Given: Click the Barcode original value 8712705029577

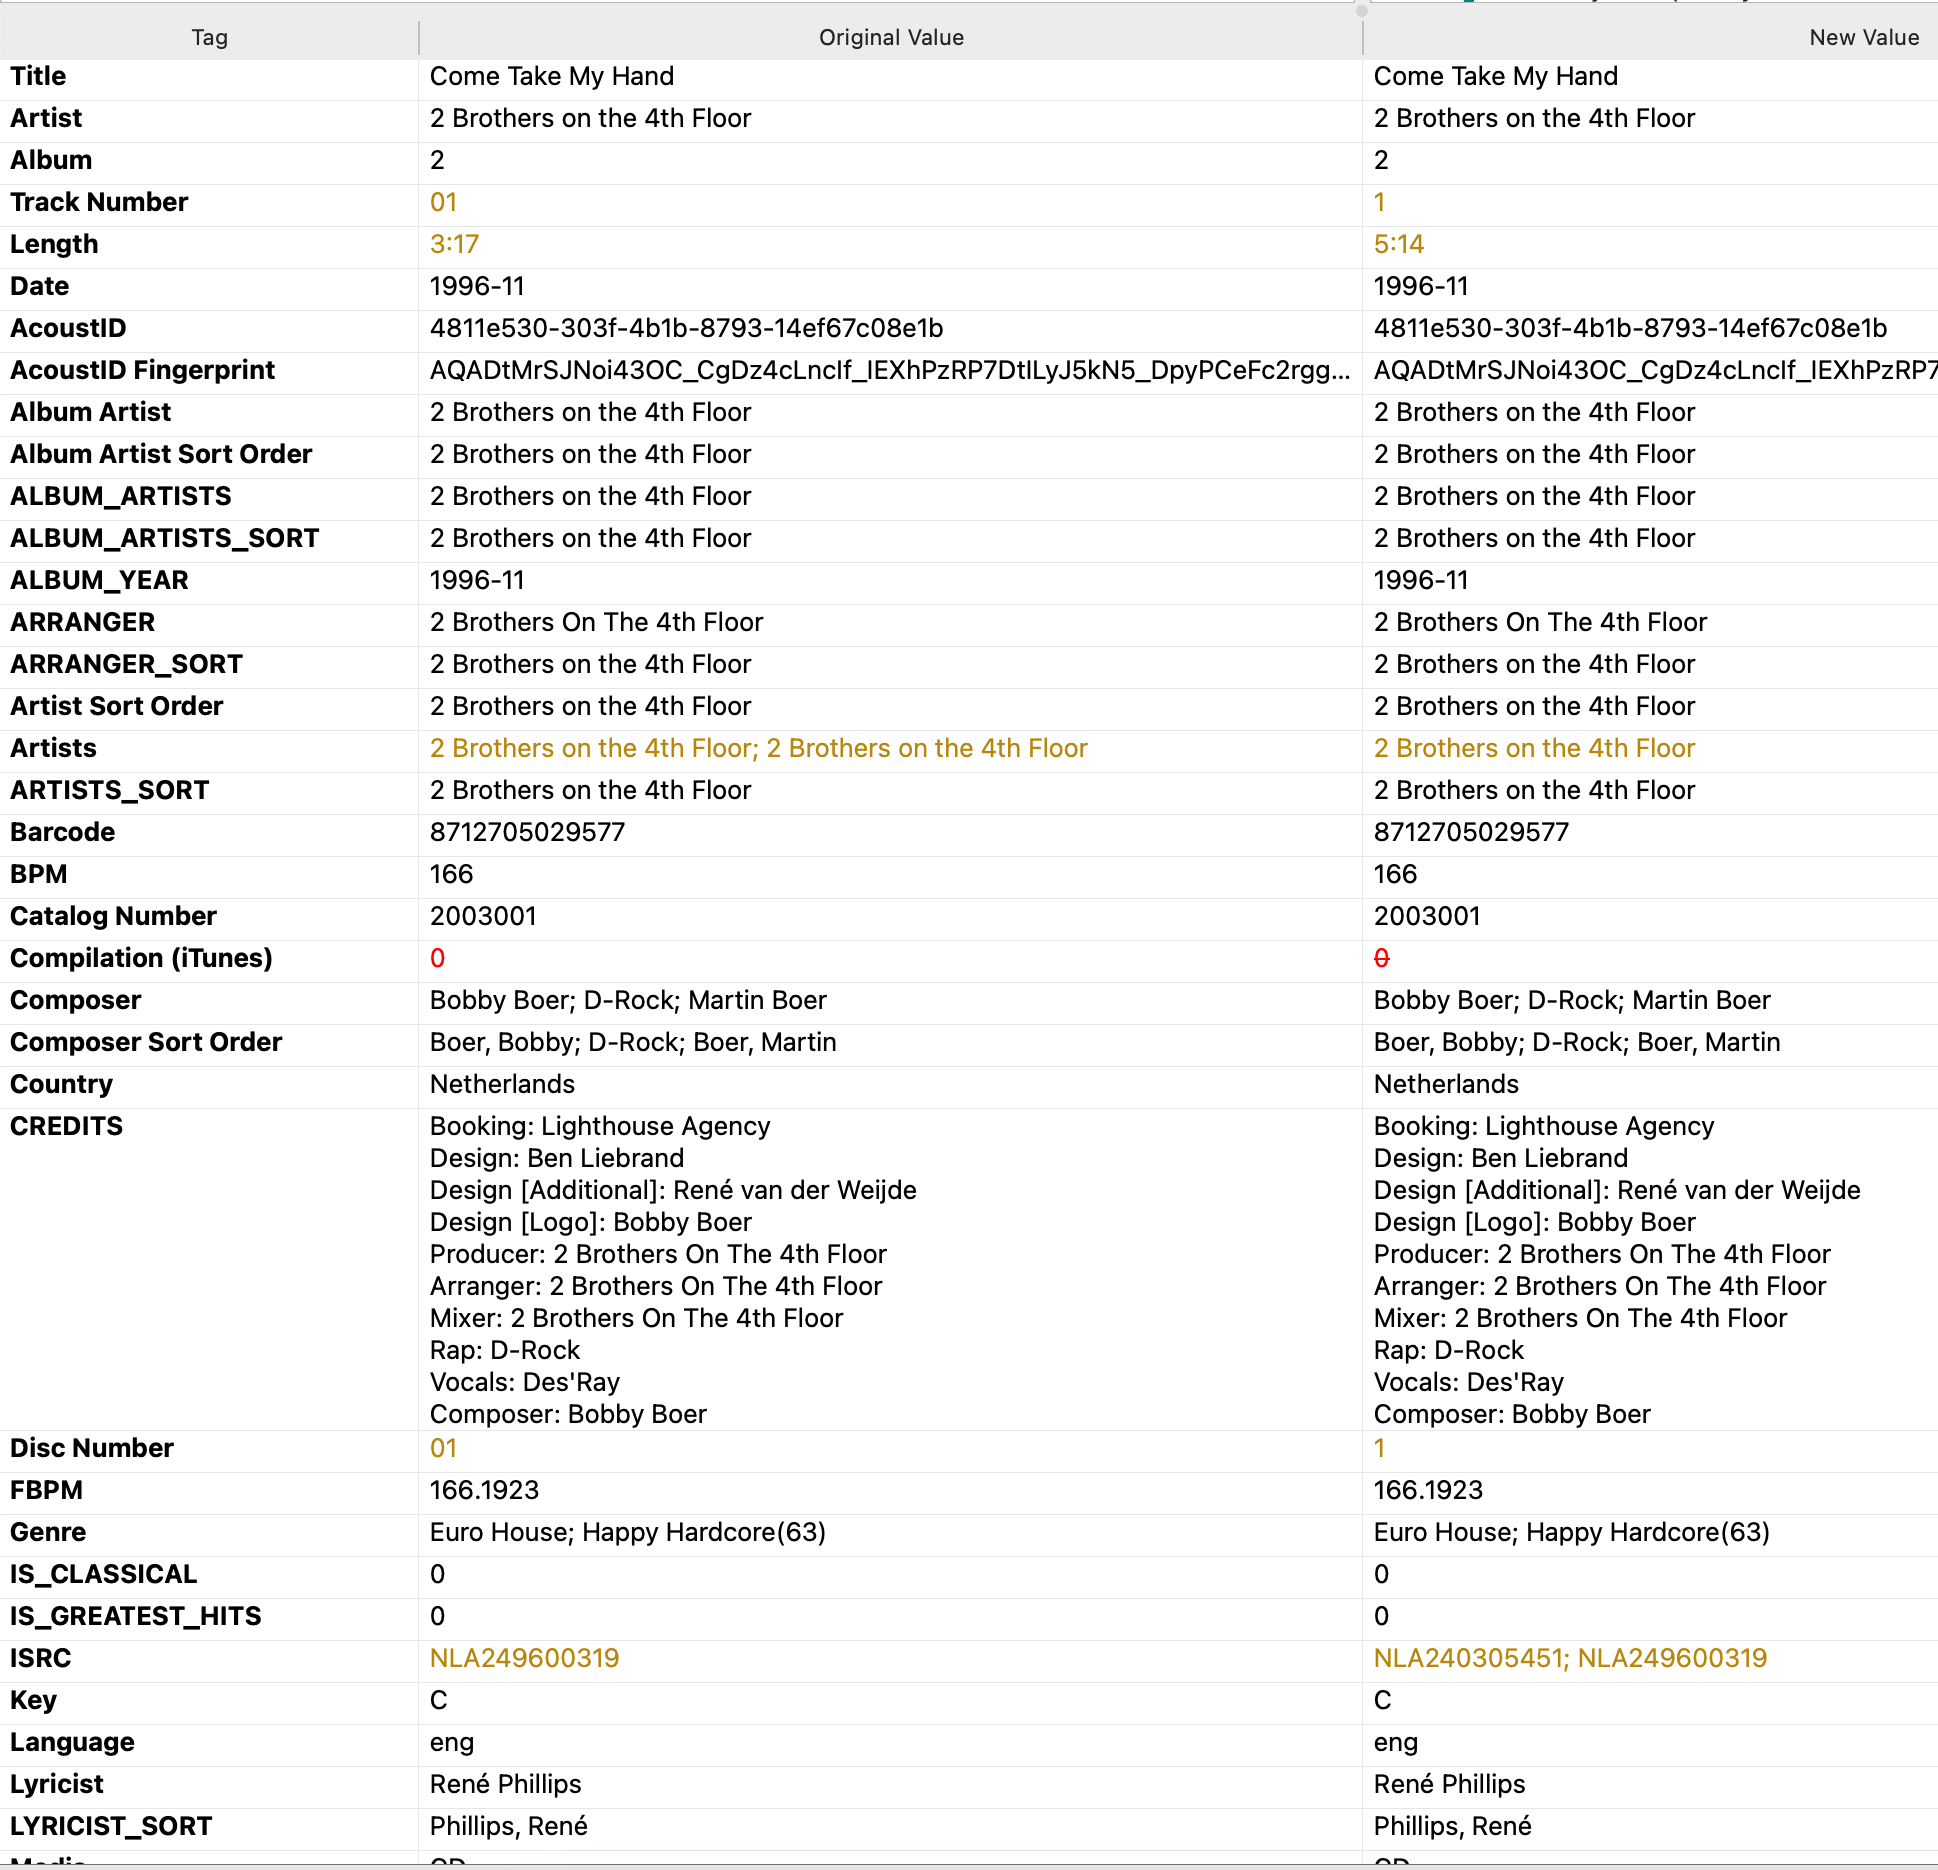Looking at the screenshot, I should [x=527, y=832].
